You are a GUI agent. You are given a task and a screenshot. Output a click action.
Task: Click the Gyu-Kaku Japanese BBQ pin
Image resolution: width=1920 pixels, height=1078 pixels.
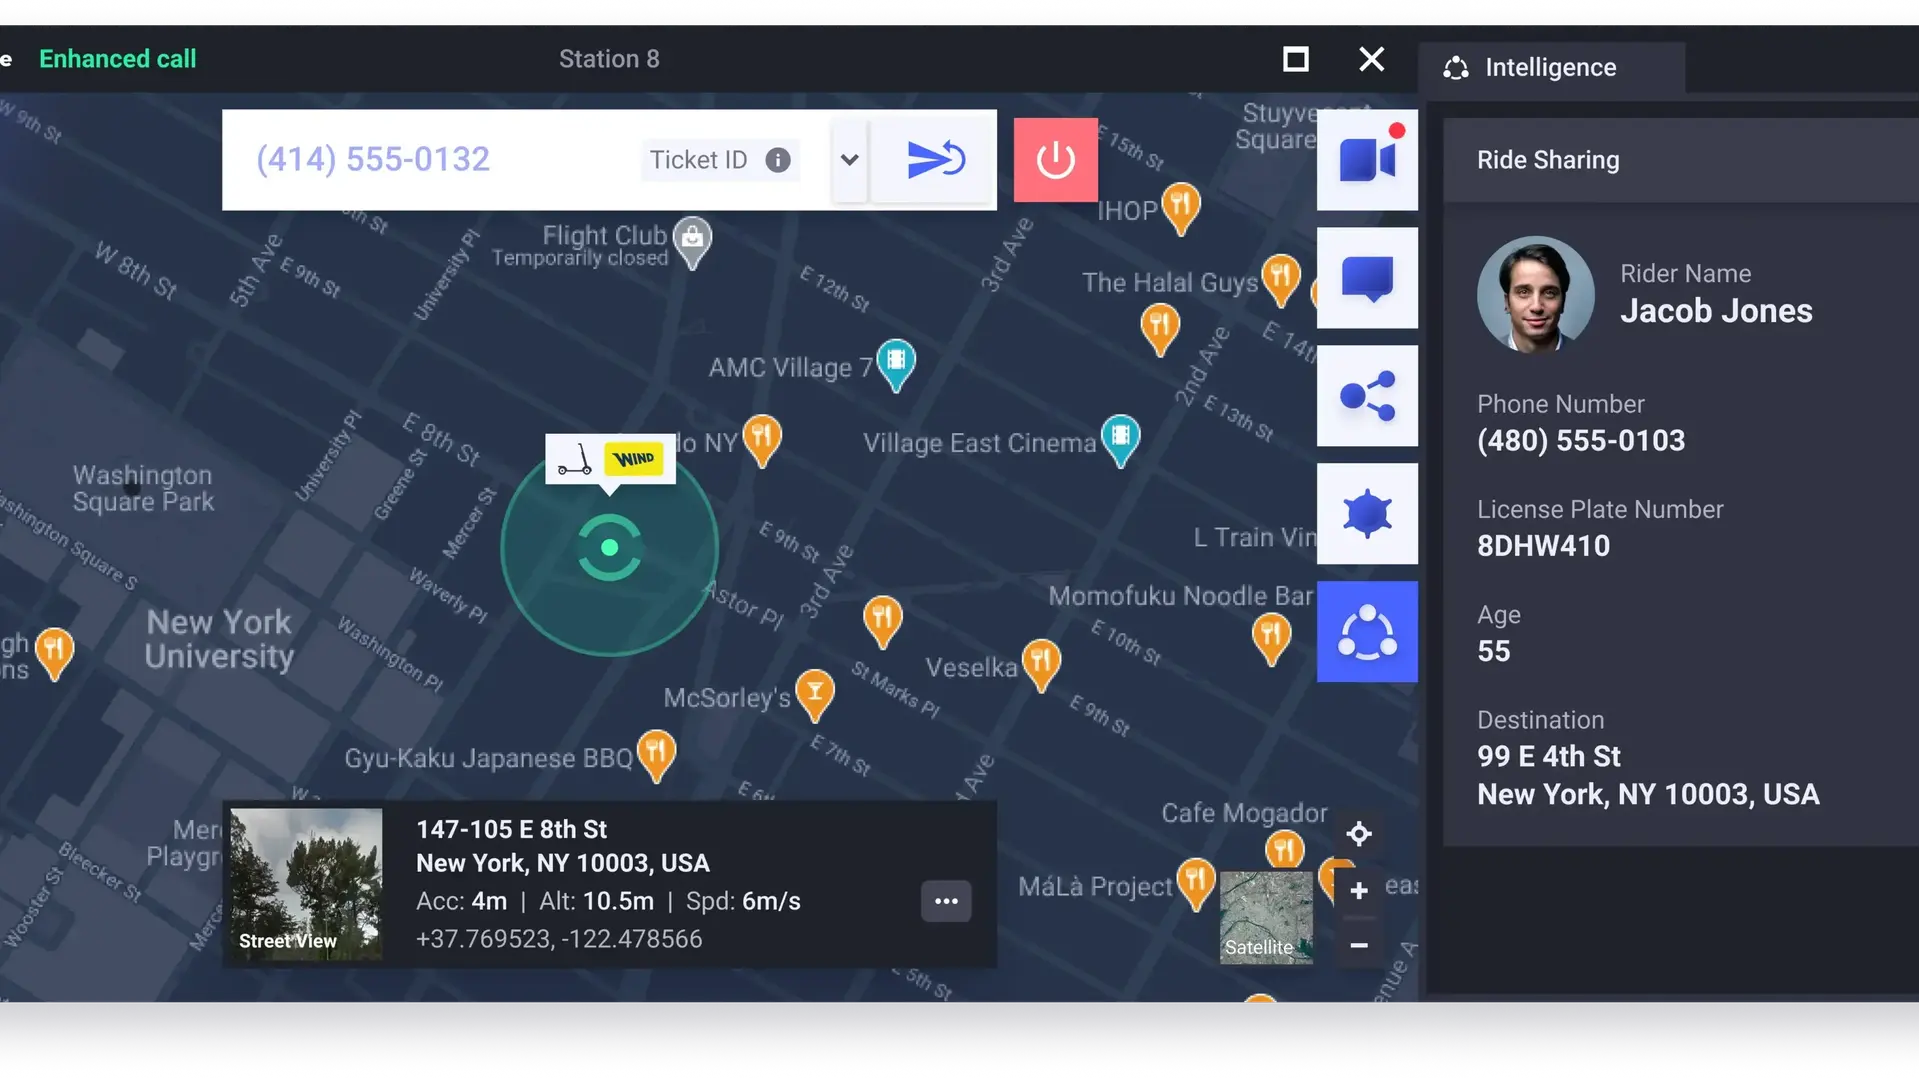click(x=656, y=756)
